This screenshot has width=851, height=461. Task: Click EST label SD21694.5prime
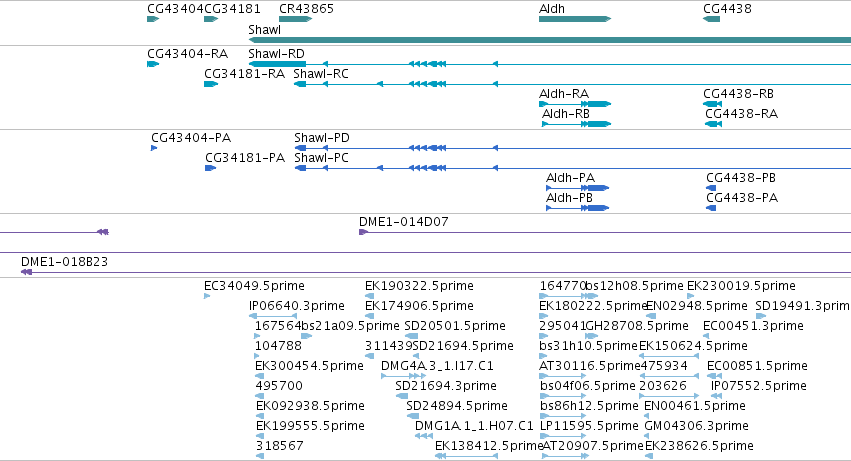463,346
